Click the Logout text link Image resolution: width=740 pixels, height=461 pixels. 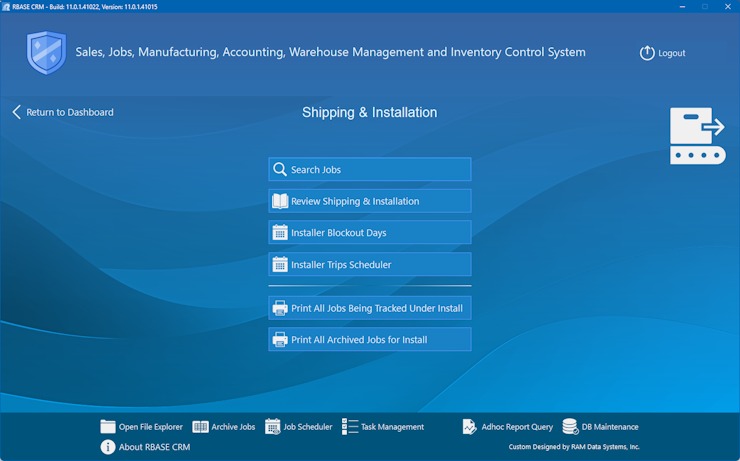672,53
